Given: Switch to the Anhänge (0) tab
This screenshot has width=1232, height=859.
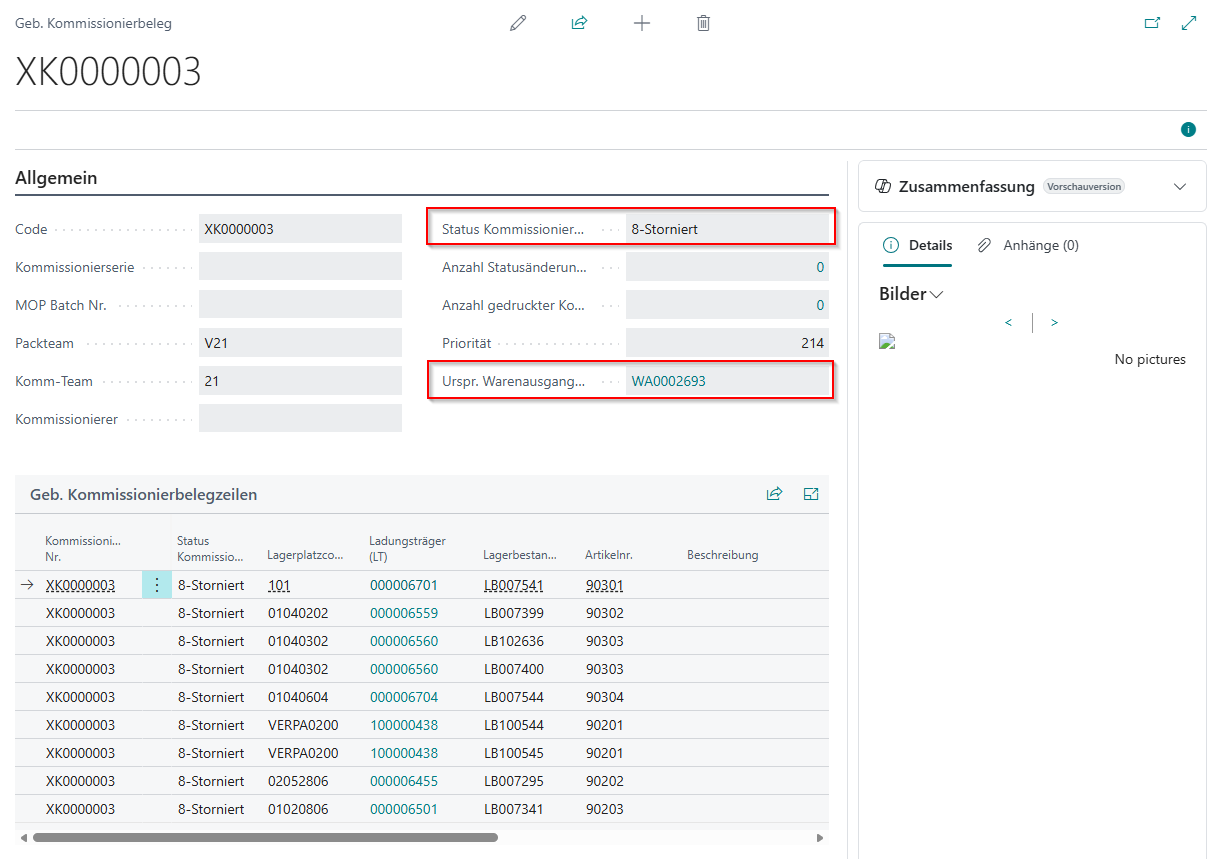Looking at the screenshot, I should (x=1029, y=245).
